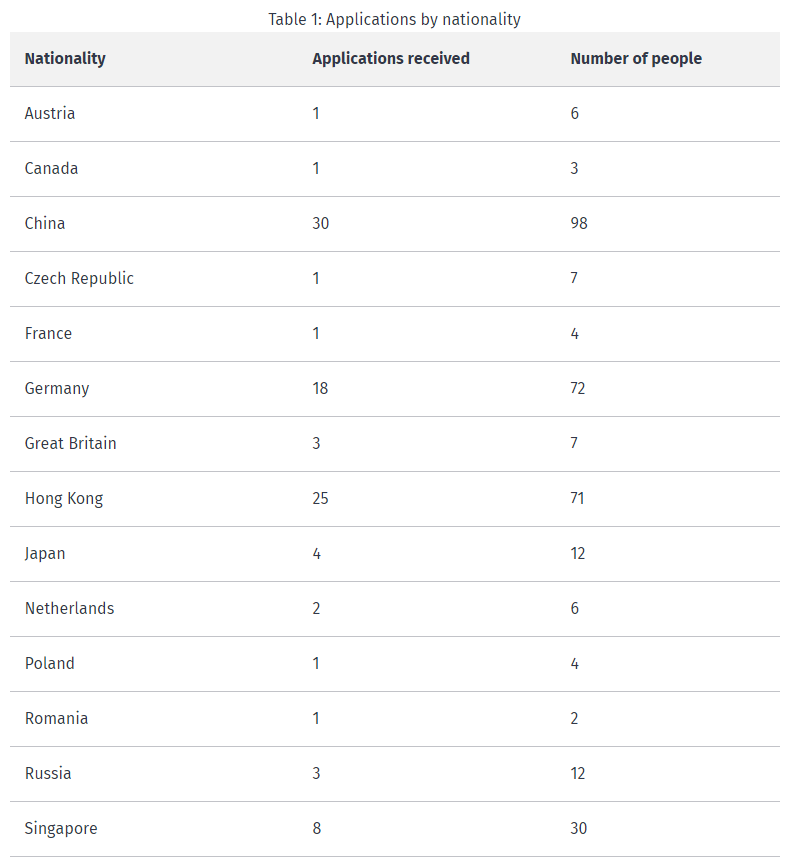Click China's number of people value 98

pyautogui.click(x=579, y=224)
